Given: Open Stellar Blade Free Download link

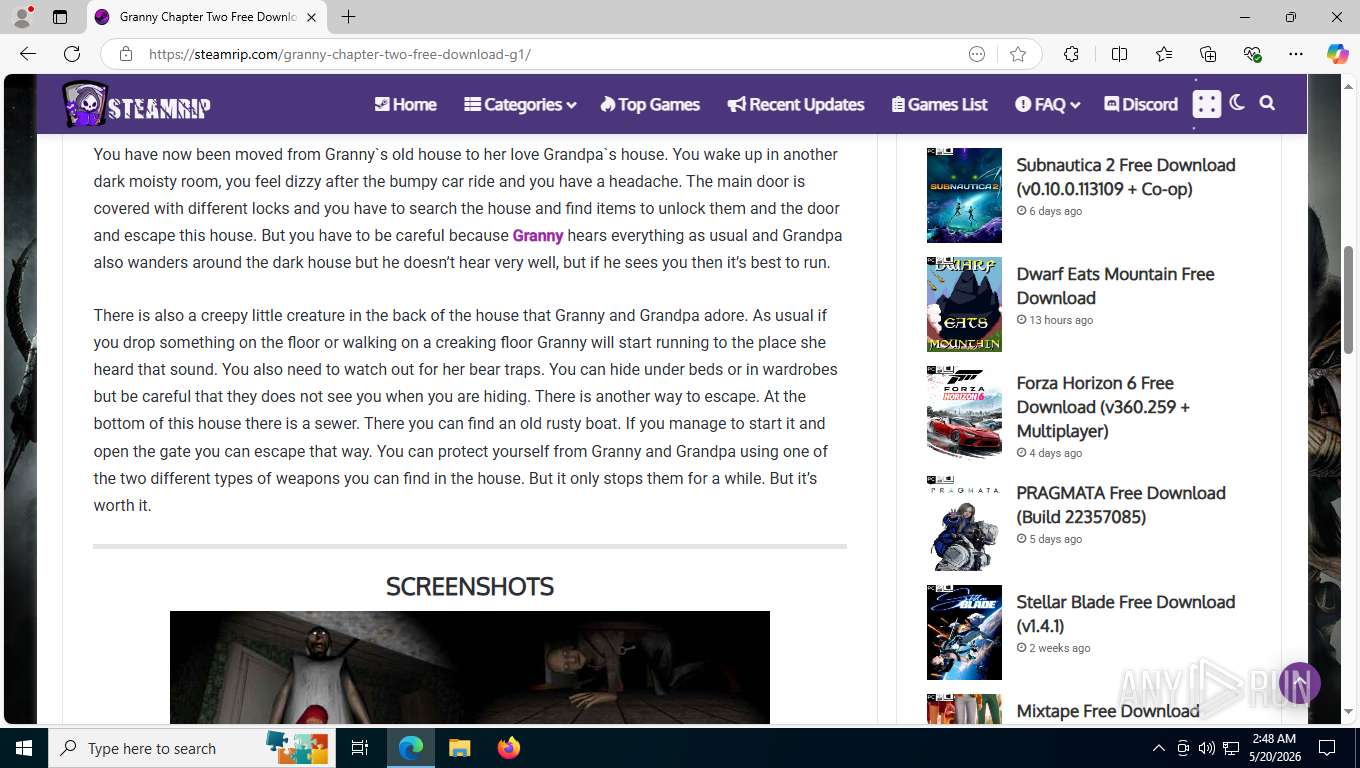Looking at the screenshot, I should click(x=1125, y=614).
